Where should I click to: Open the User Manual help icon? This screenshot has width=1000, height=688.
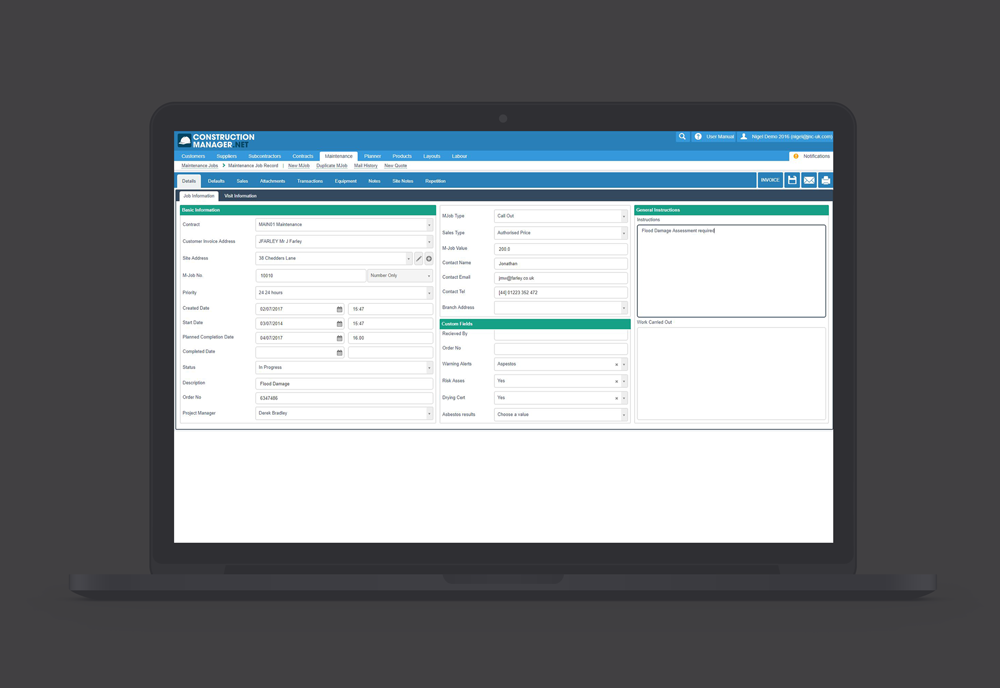[698, 137]
